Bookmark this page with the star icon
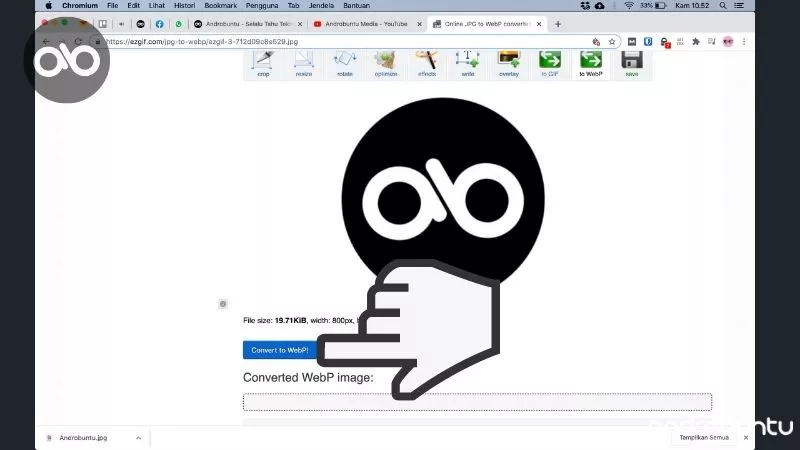 [612, 42]
